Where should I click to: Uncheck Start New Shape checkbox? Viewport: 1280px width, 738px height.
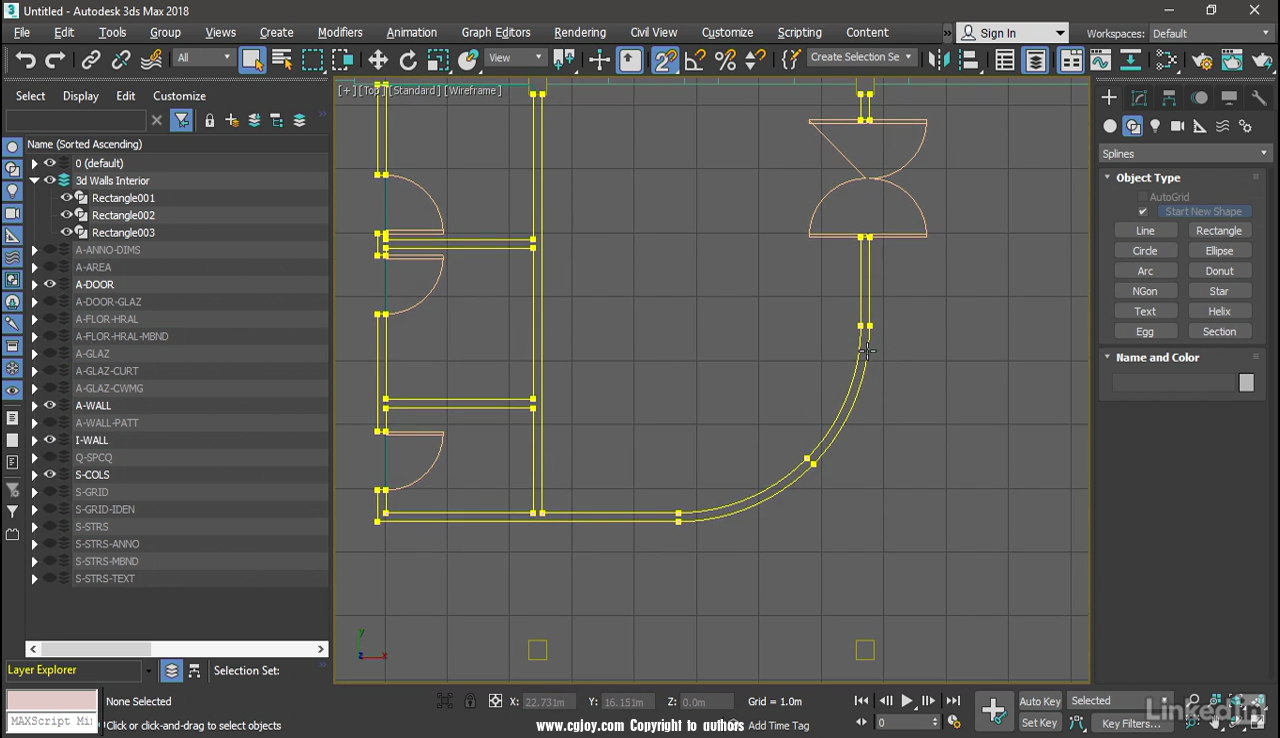(x=1143, y=212)
